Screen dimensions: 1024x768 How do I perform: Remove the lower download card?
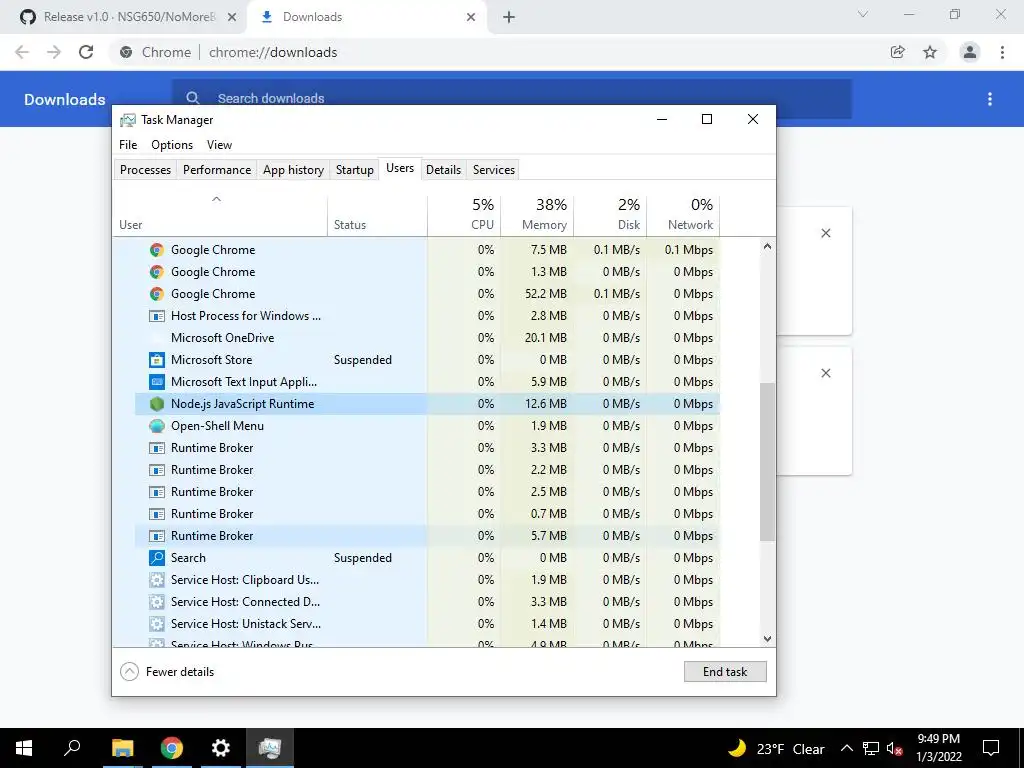[825, 373]
